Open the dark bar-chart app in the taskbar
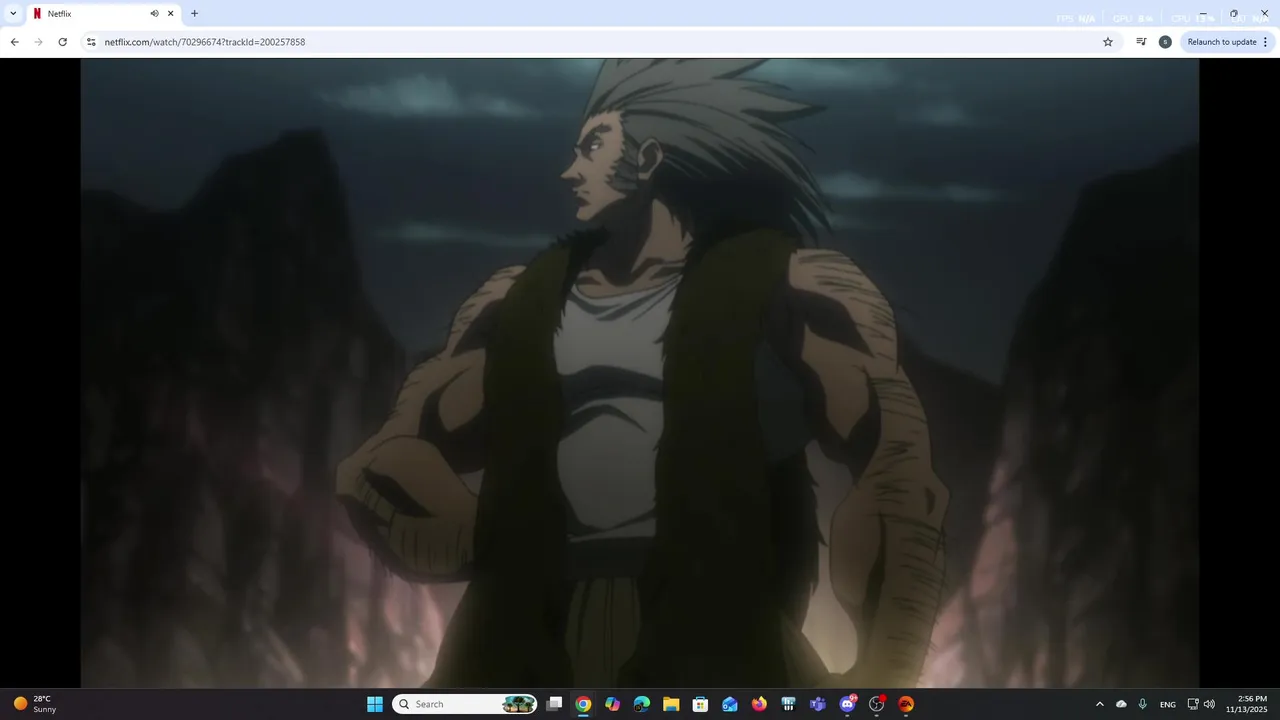This screenshot has height=720, width=1280. tap(788, 704)
